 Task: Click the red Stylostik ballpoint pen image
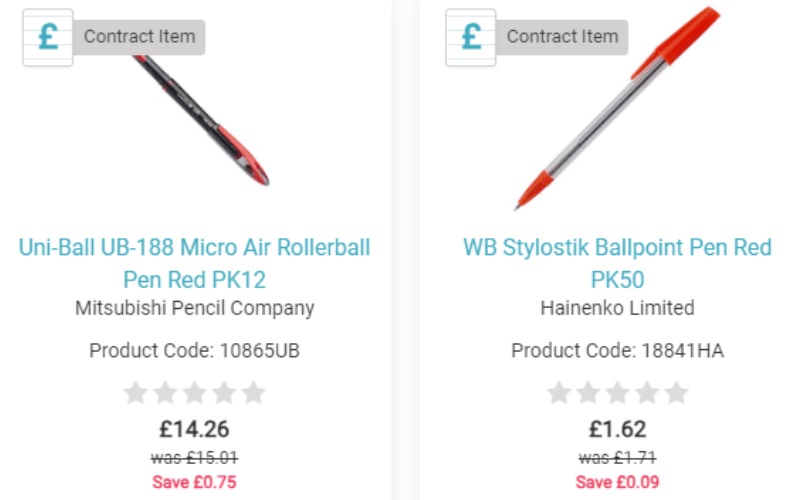617,108
